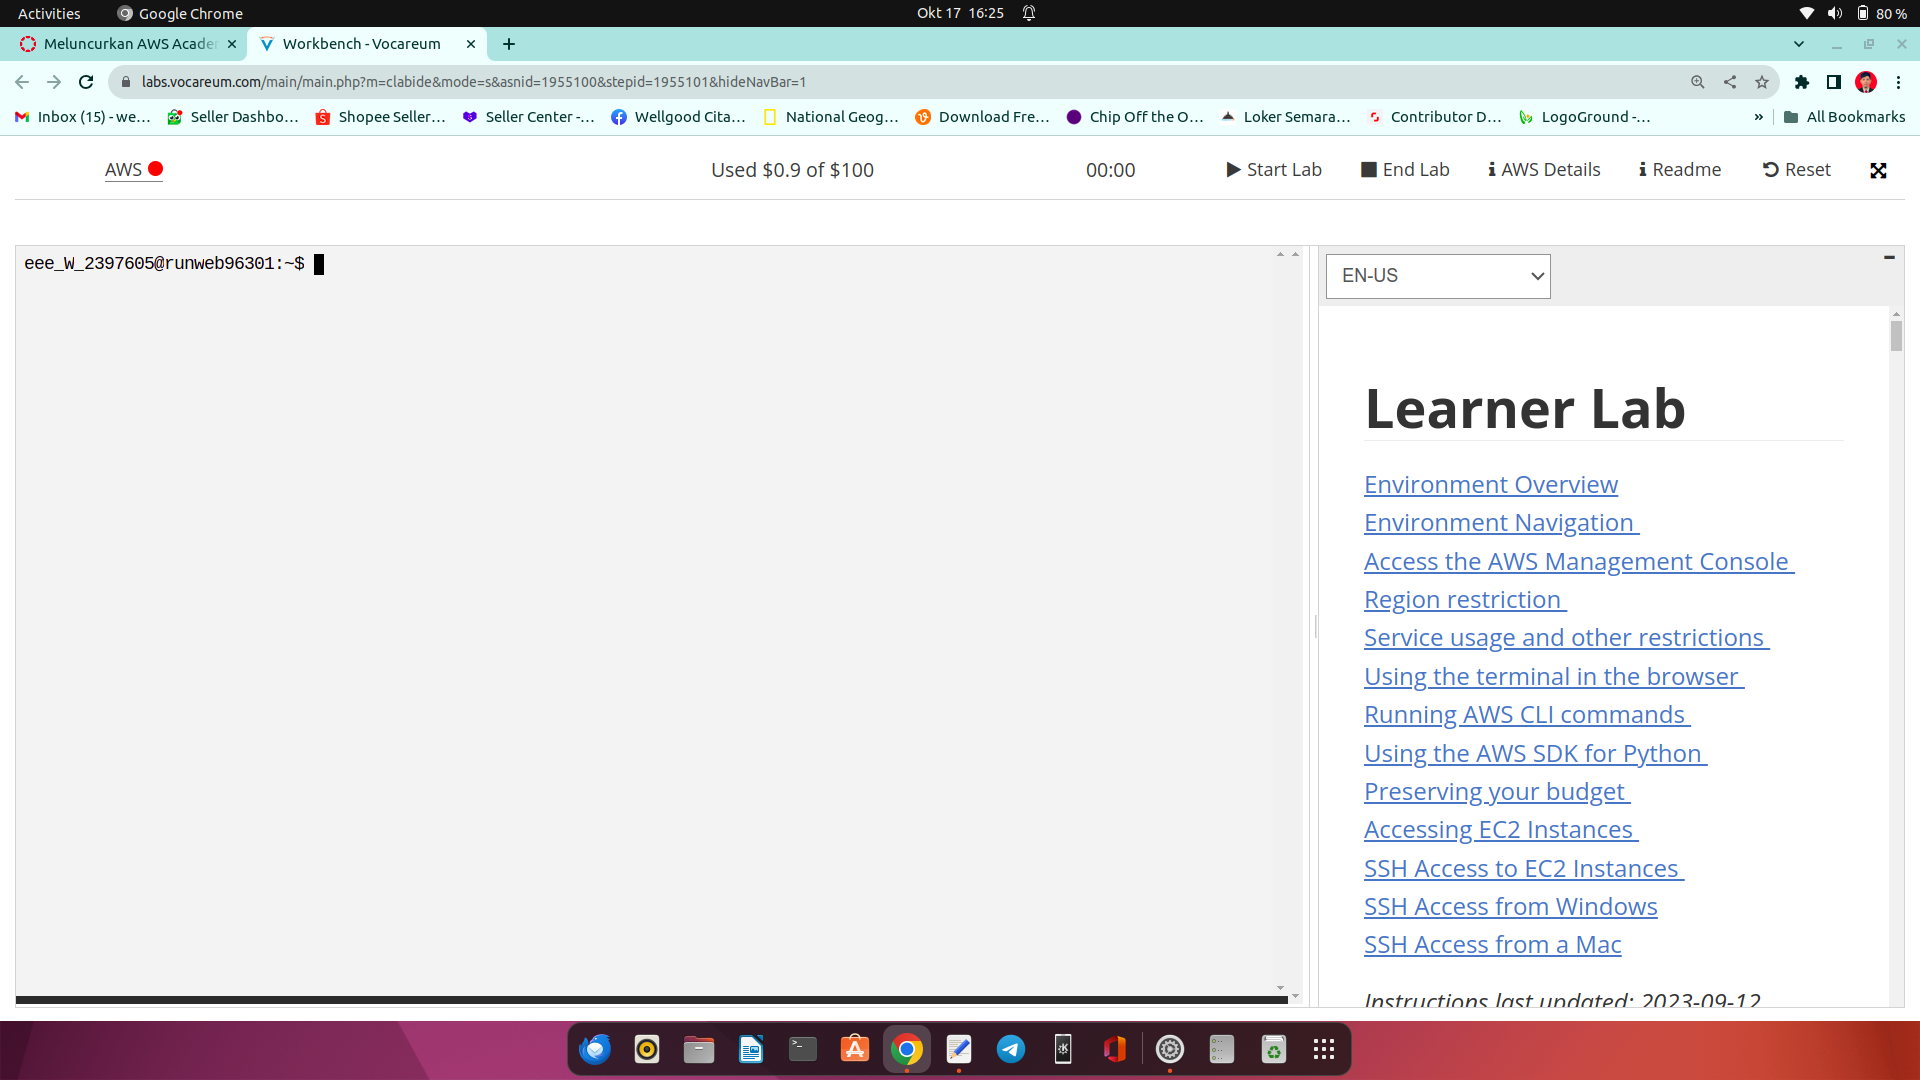The height and width of the screenshot is (1080, 1920).
Task: Click the Start Lab play button
Action: tap(1274, 170)
